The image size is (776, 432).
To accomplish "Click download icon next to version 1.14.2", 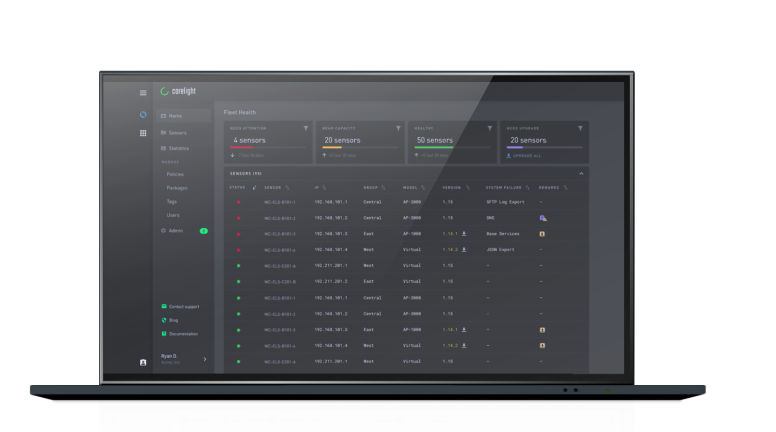I will coord(464,249).
